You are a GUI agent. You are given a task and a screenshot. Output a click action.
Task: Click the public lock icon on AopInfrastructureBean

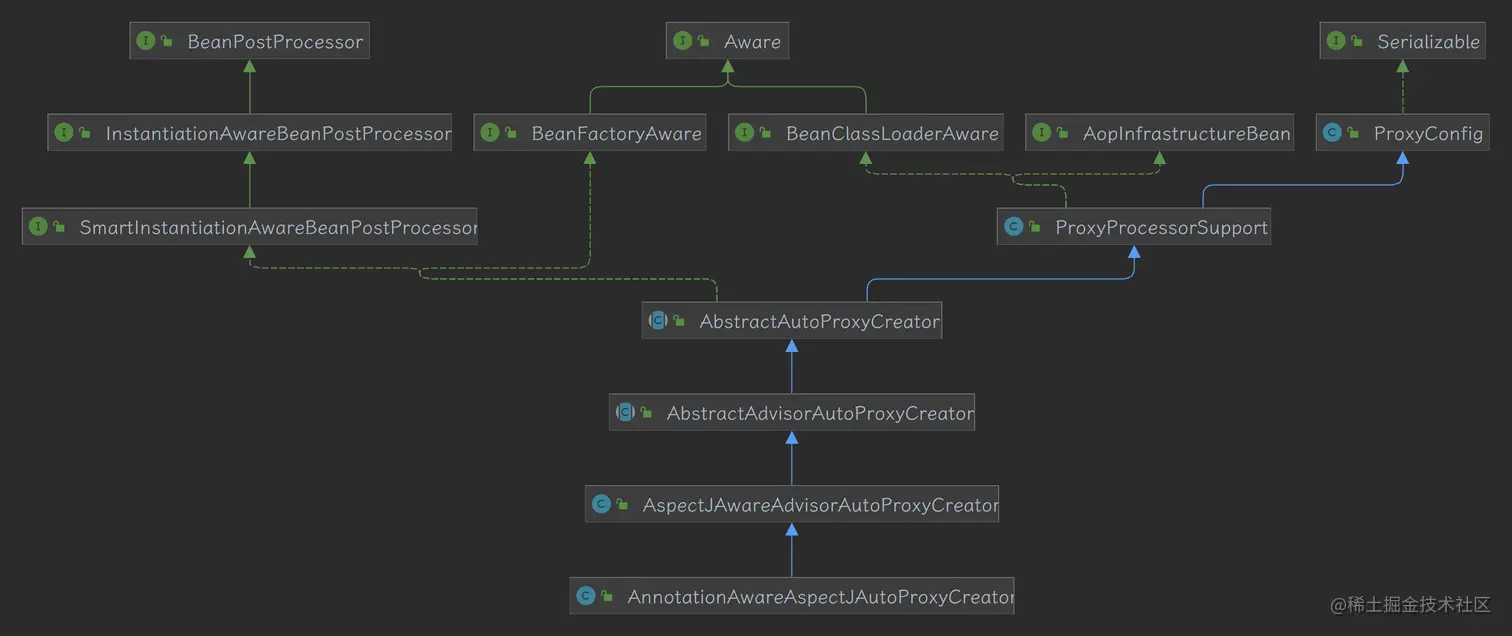coord(1061,133)
